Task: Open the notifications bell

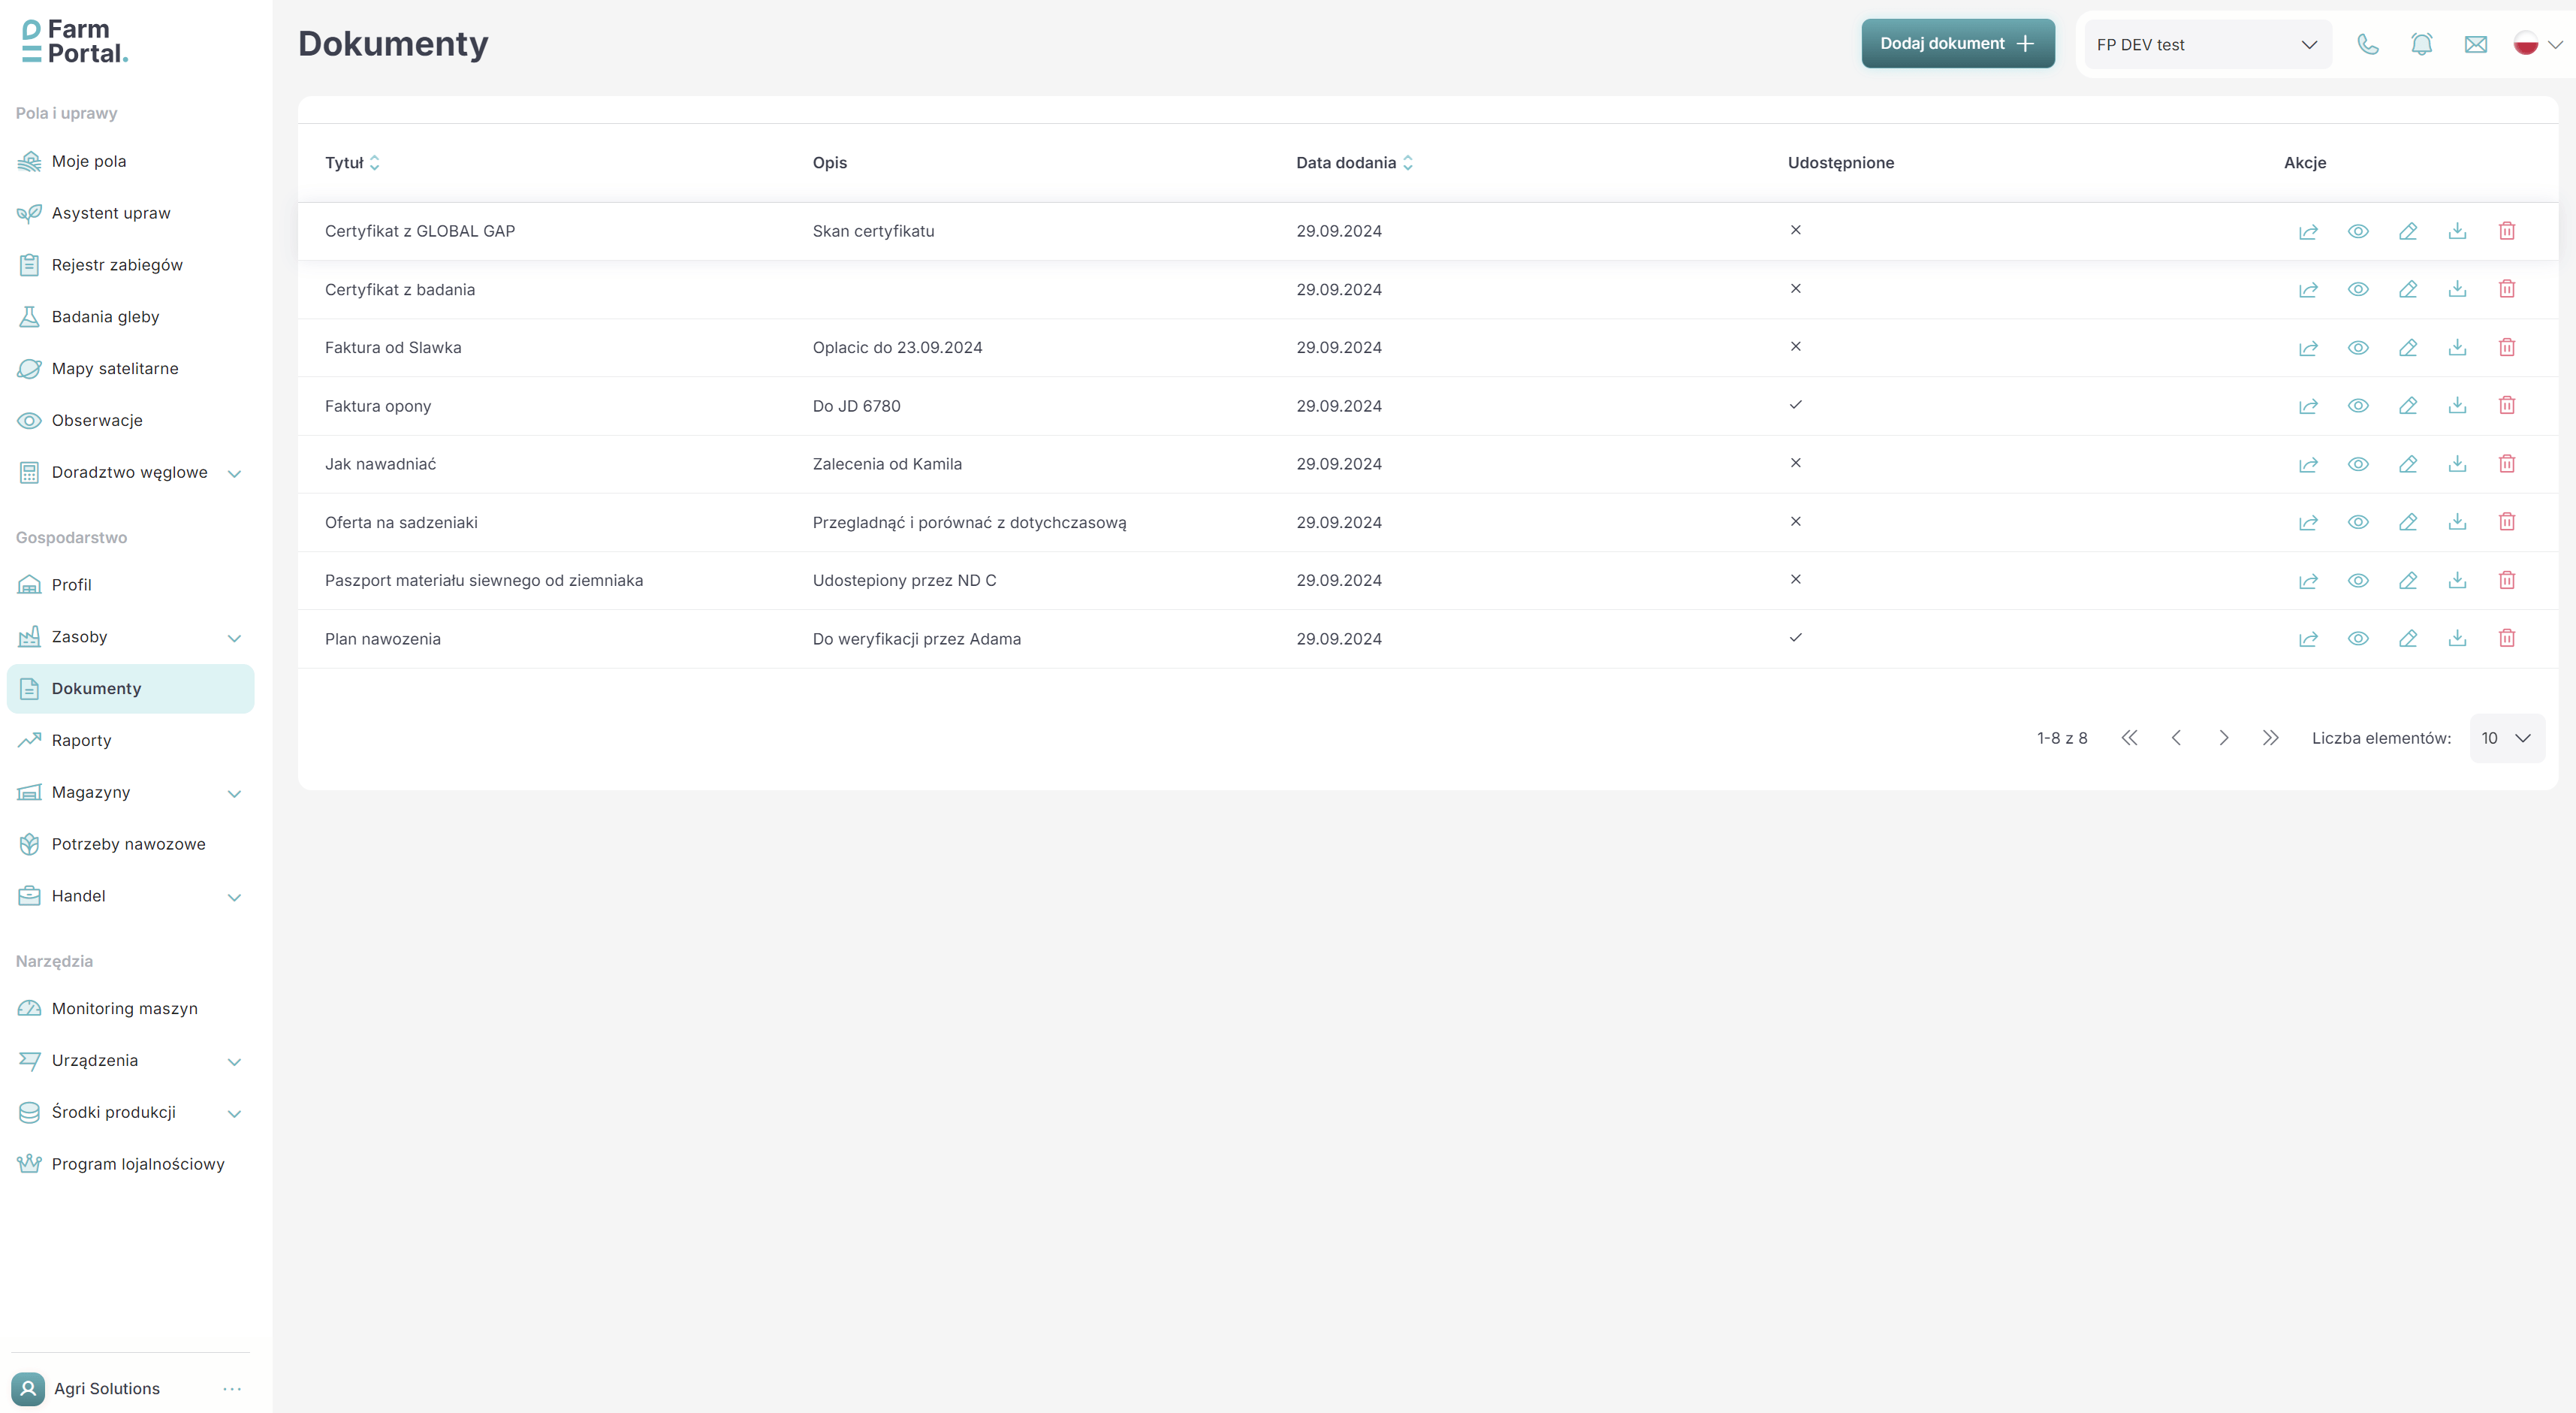Action: [x=2421, y=44]
